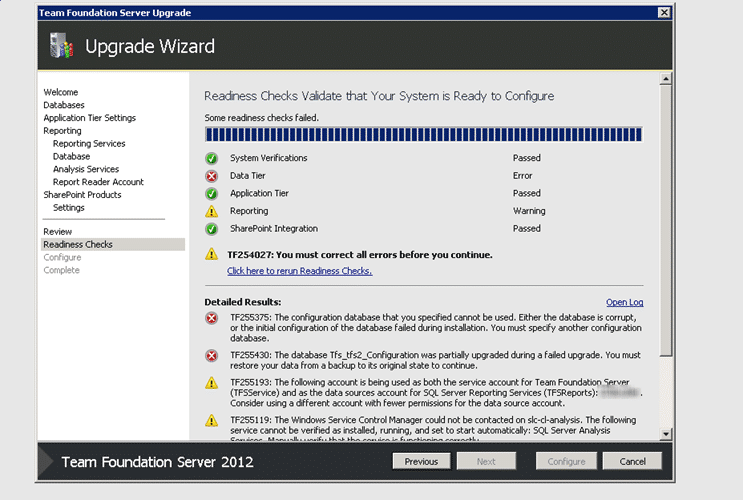Click the System Verifications Passed status
743x500 pixels.
[x=526, y=158]
